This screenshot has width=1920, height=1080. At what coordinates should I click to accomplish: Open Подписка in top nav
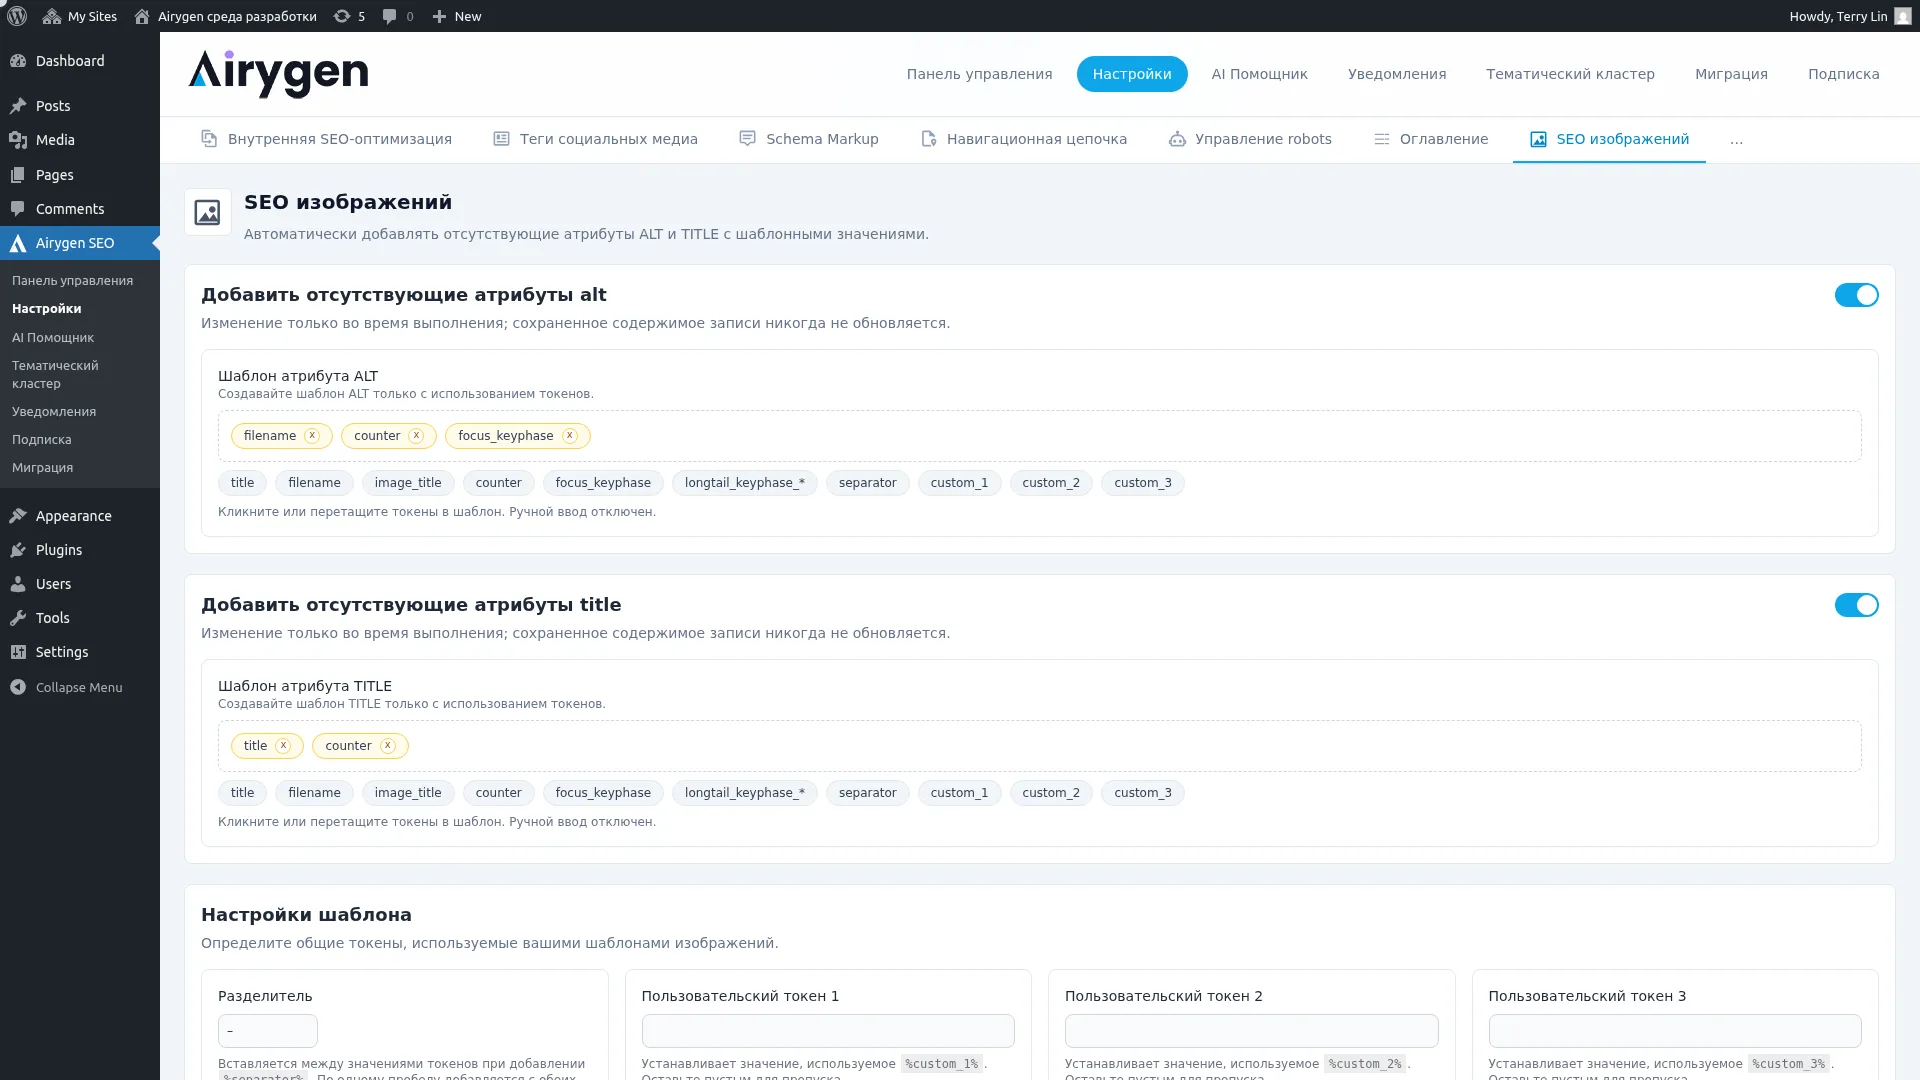(x=1843, y=74)
